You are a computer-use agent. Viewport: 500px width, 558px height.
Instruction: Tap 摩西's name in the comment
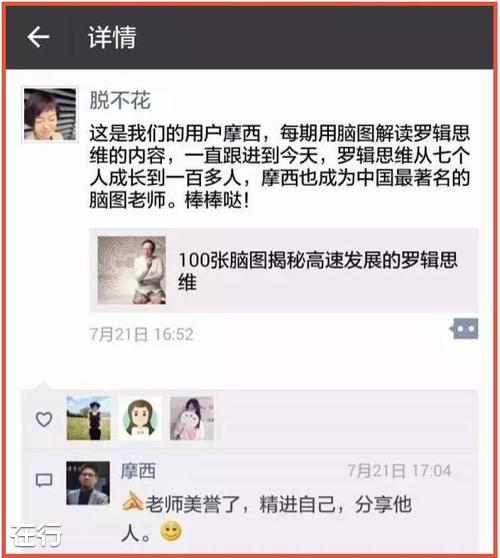(138, 471)
